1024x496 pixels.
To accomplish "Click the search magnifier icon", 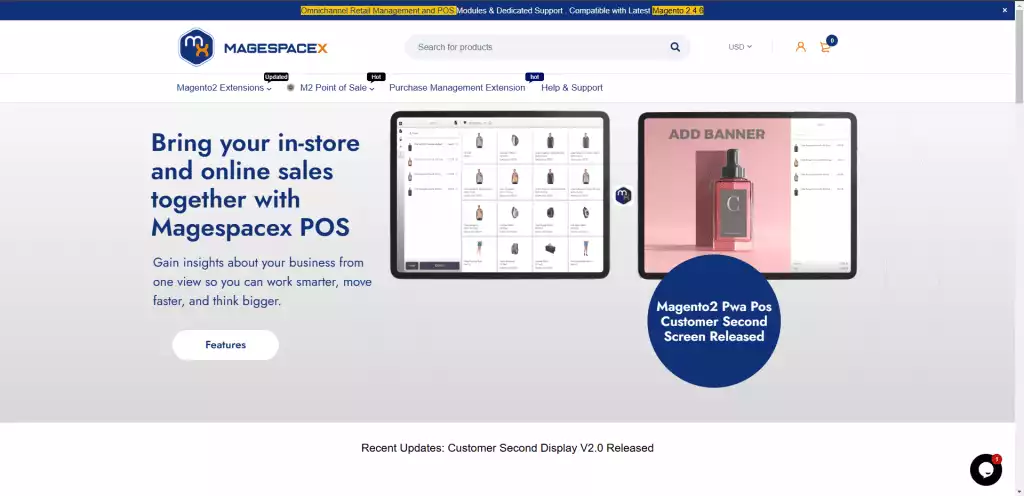I will (675, 47).
